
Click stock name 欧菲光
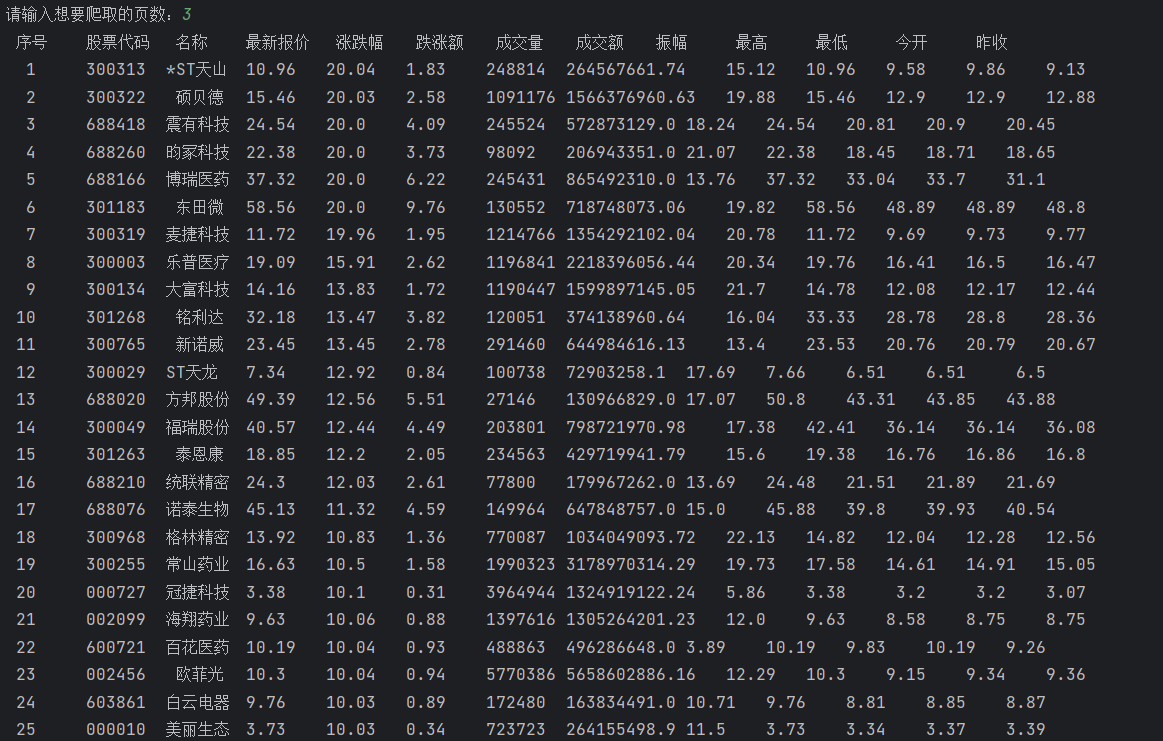200,675
